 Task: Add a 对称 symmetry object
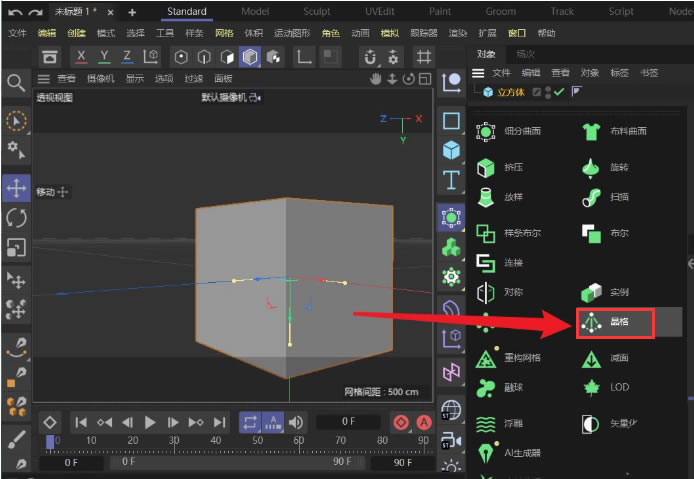pyautogui.click(x=500, y=293)
